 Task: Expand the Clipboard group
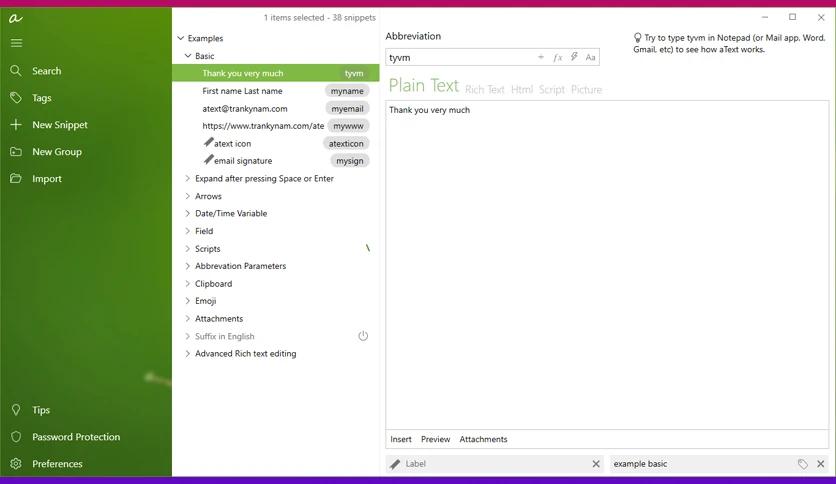[x=188, y=284]
